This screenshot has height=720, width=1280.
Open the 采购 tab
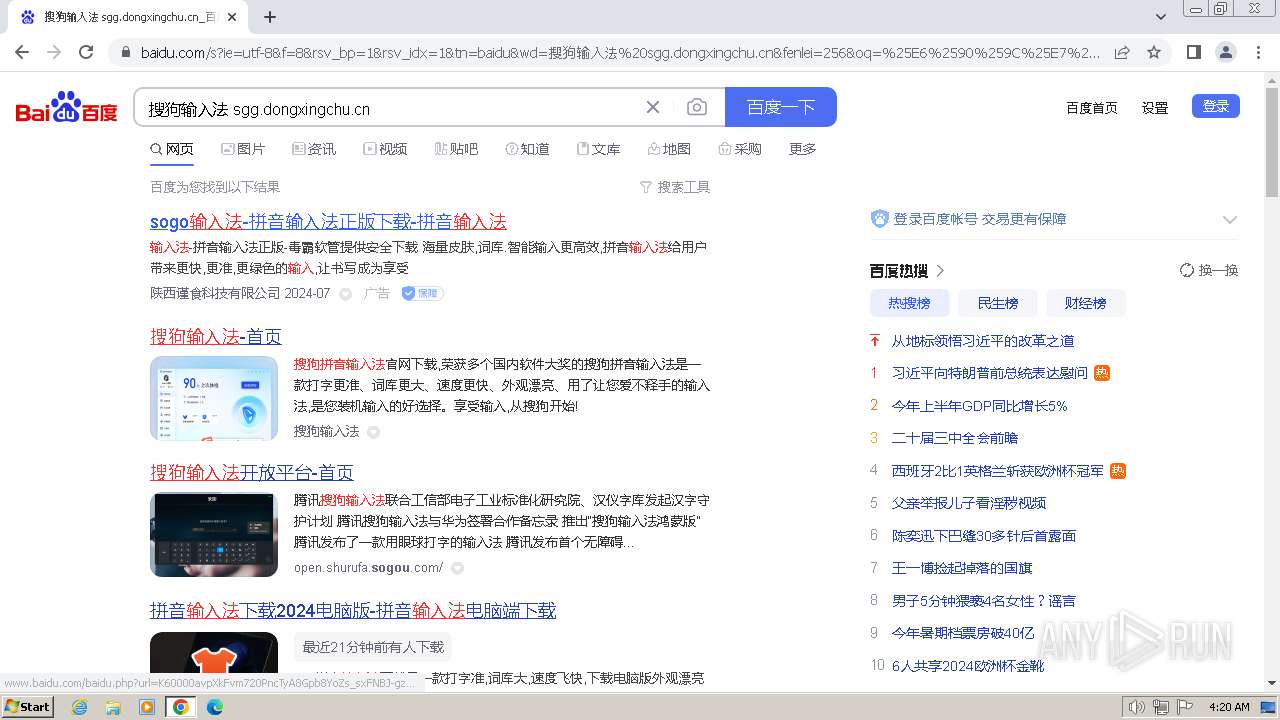pos(740,149)
